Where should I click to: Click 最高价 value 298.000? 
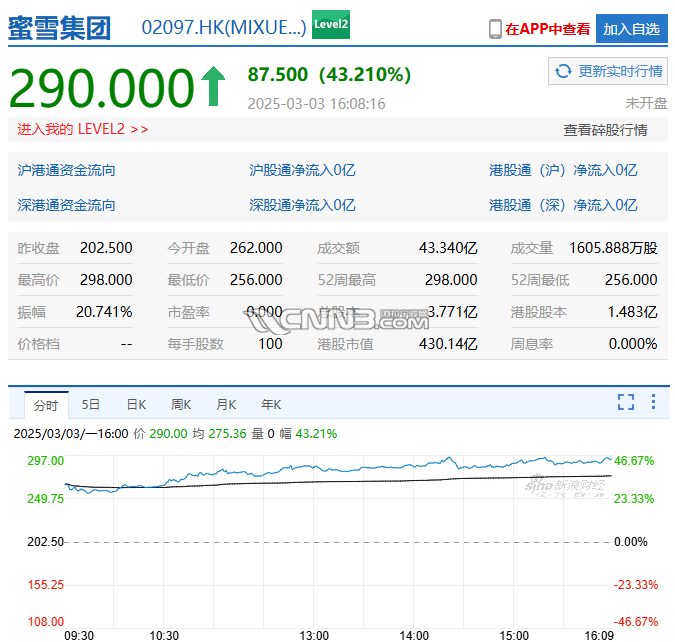pos(106,280)
